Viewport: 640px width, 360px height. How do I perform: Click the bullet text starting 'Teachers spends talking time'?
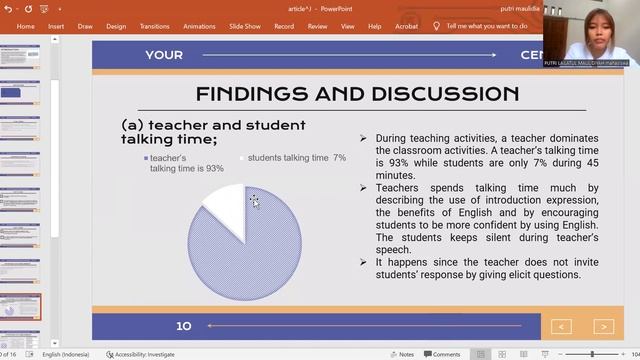coord(487,219)
